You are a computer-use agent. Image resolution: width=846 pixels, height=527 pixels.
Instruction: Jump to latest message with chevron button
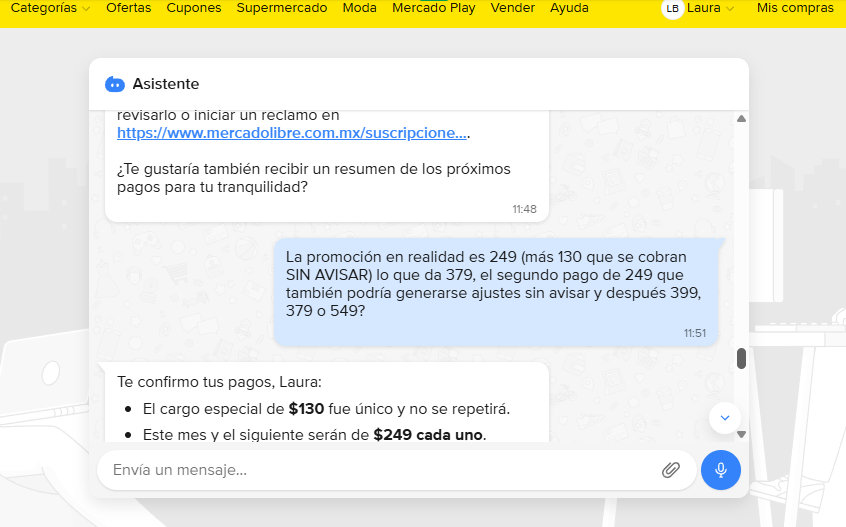point(725,418)
